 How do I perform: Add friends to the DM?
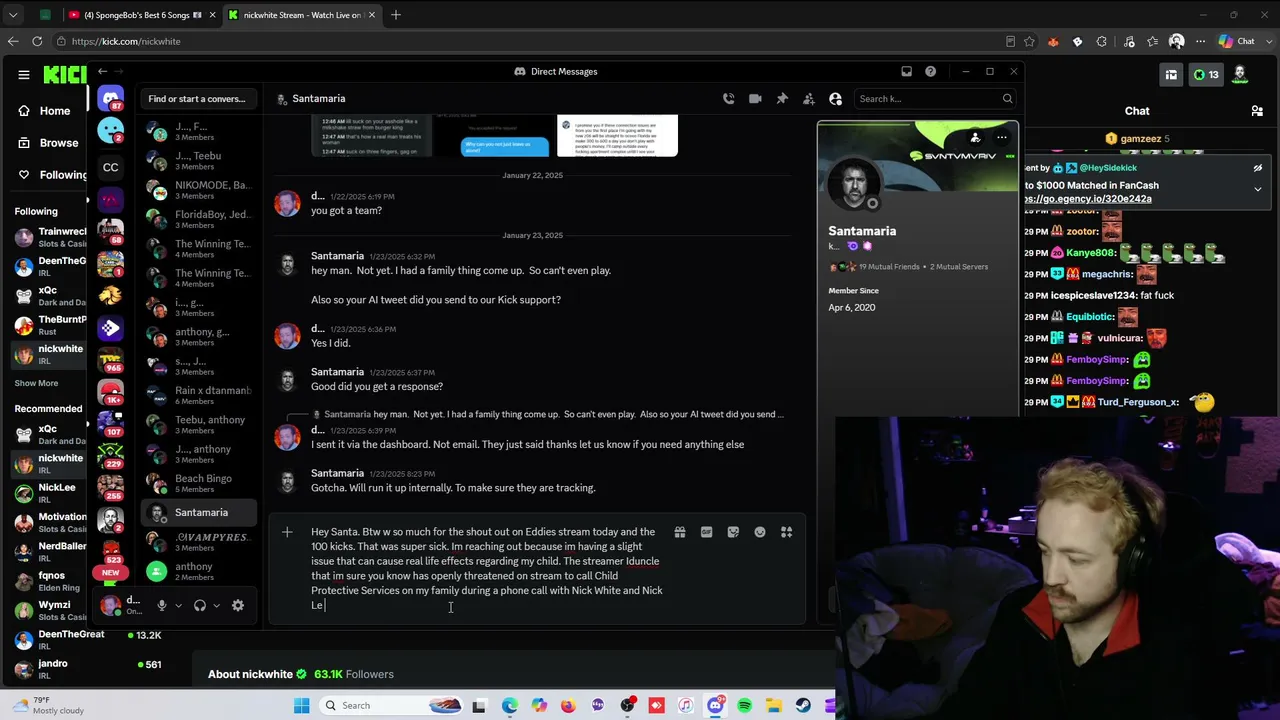809,99
